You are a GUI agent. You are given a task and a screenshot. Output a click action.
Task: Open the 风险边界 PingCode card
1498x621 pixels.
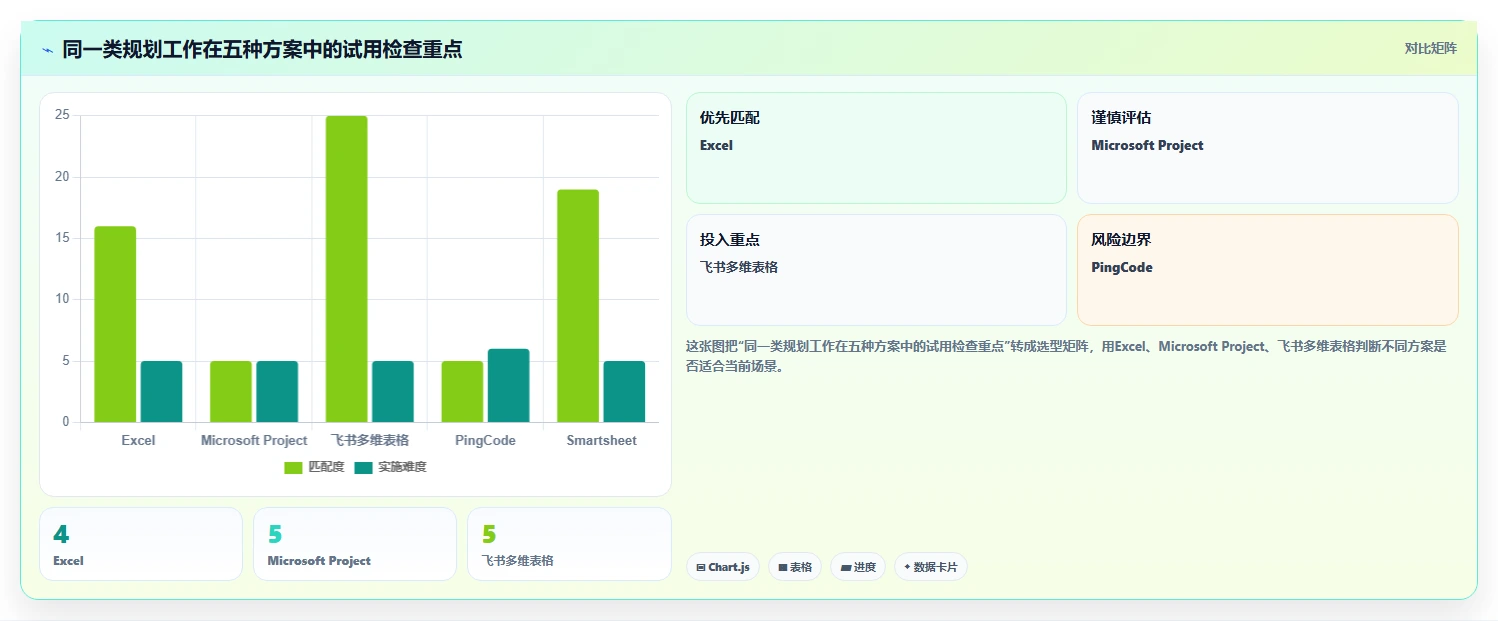[x=1268, y=270]
